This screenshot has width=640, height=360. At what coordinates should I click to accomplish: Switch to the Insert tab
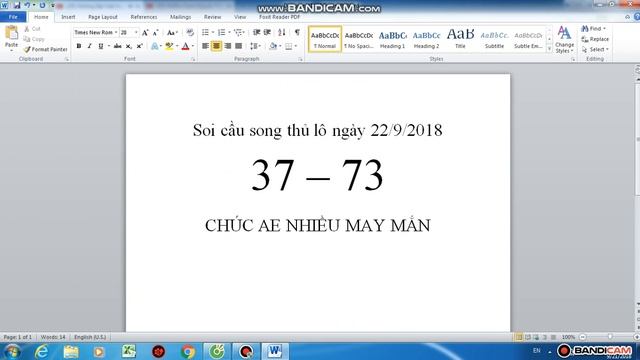(68, 17)
